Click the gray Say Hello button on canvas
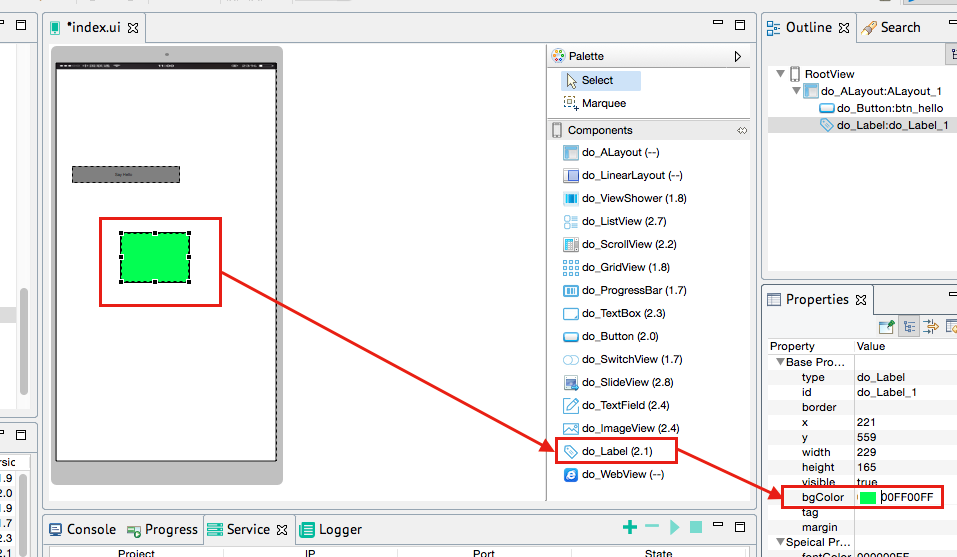Image resolution: width=957 pixels, height=557 pixels. pyautogui.click(x=125, y=174)
